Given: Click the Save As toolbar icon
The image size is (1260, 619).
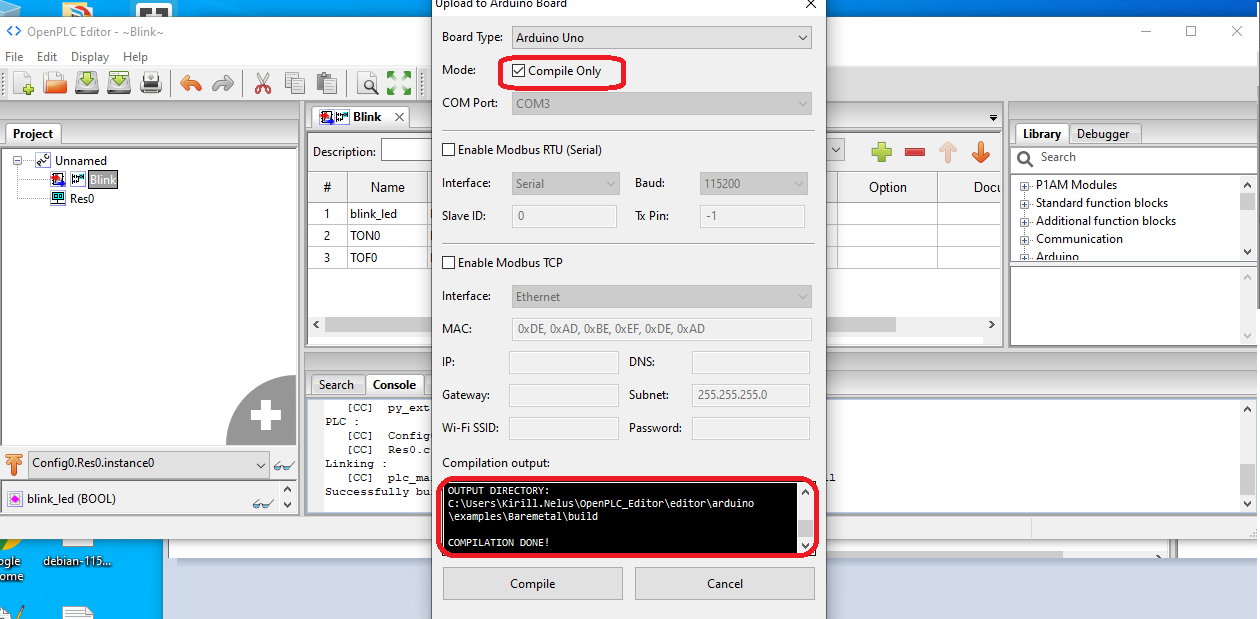Looking at the screenshot, I should pyautogui.click(x=119, y=83).
